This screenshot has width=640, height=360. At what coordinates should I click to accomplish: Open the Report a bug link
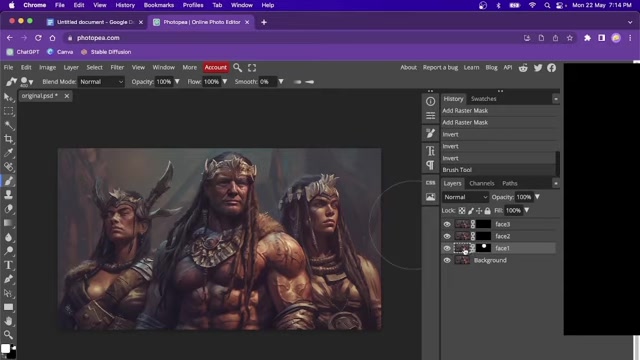pos(440,67)
